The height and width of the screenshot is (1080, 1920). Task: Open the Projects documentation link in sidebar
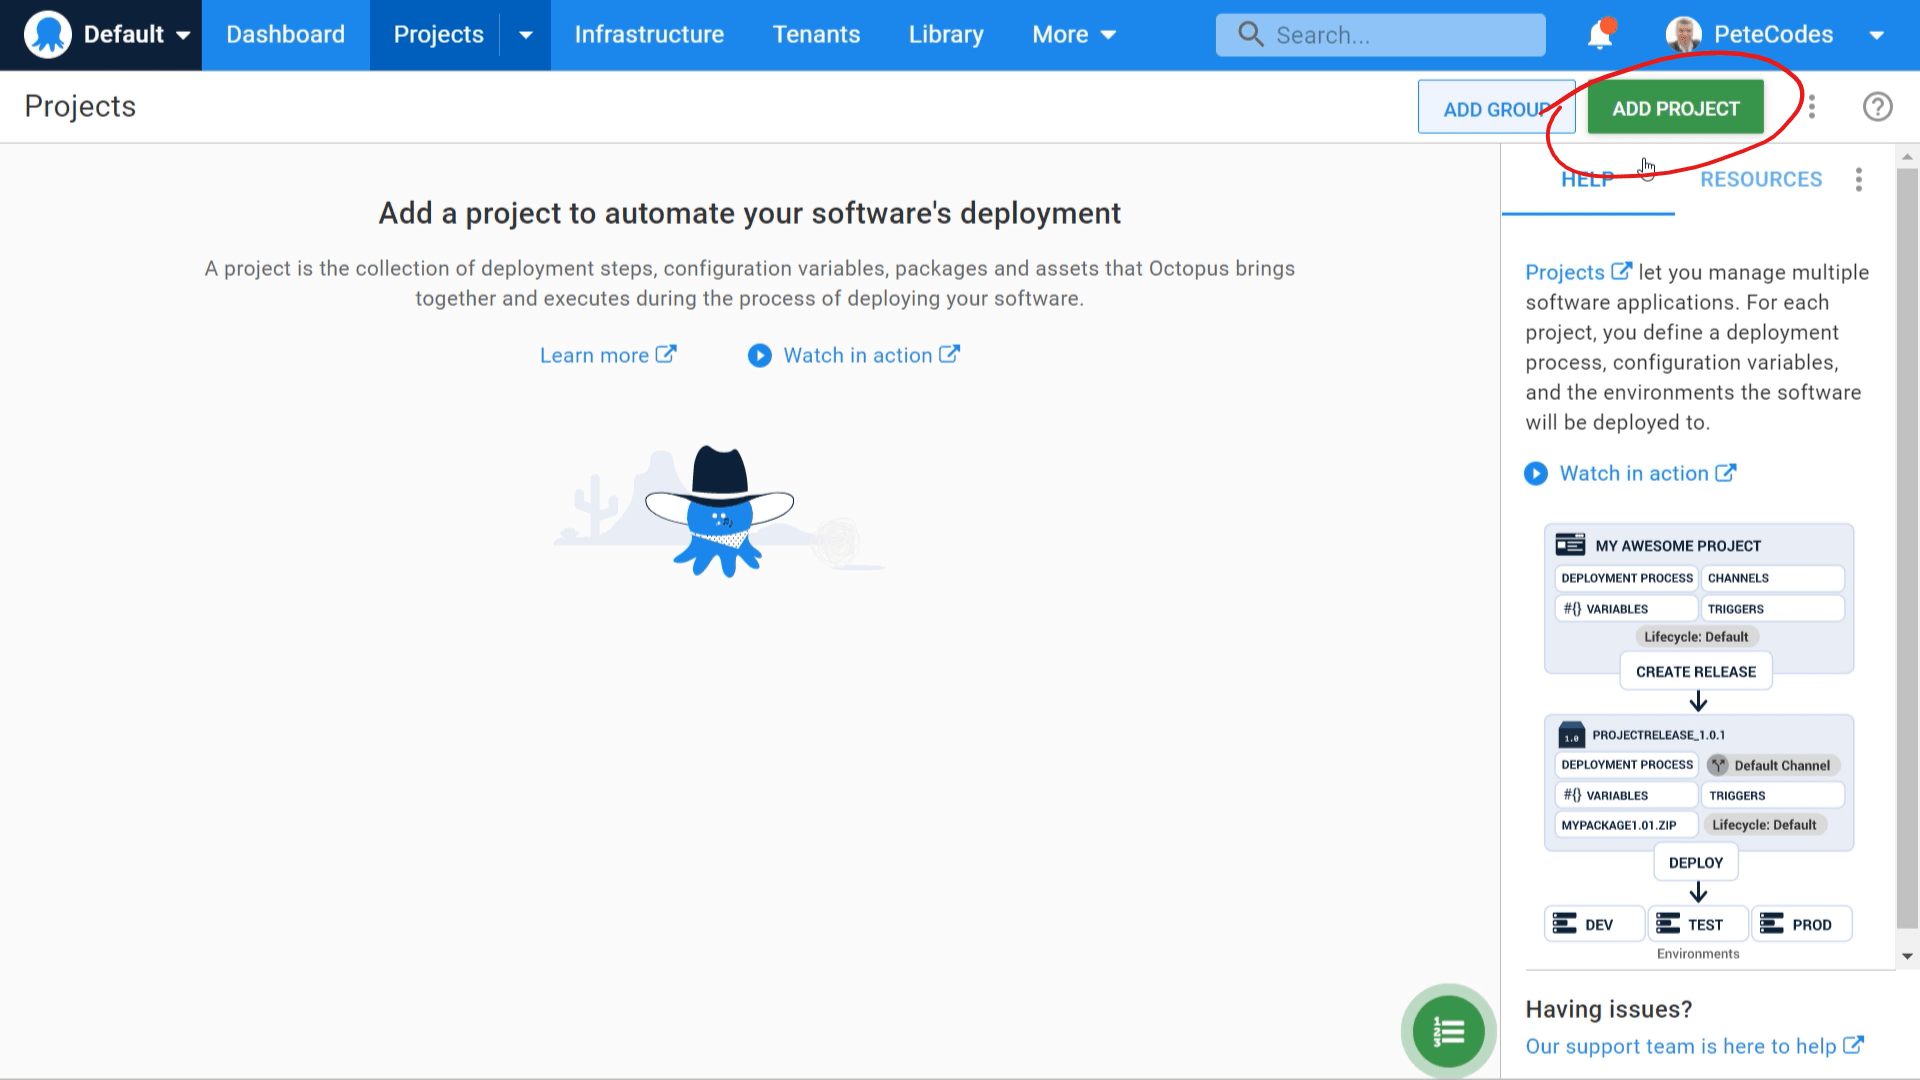[x=1578, y=272]
